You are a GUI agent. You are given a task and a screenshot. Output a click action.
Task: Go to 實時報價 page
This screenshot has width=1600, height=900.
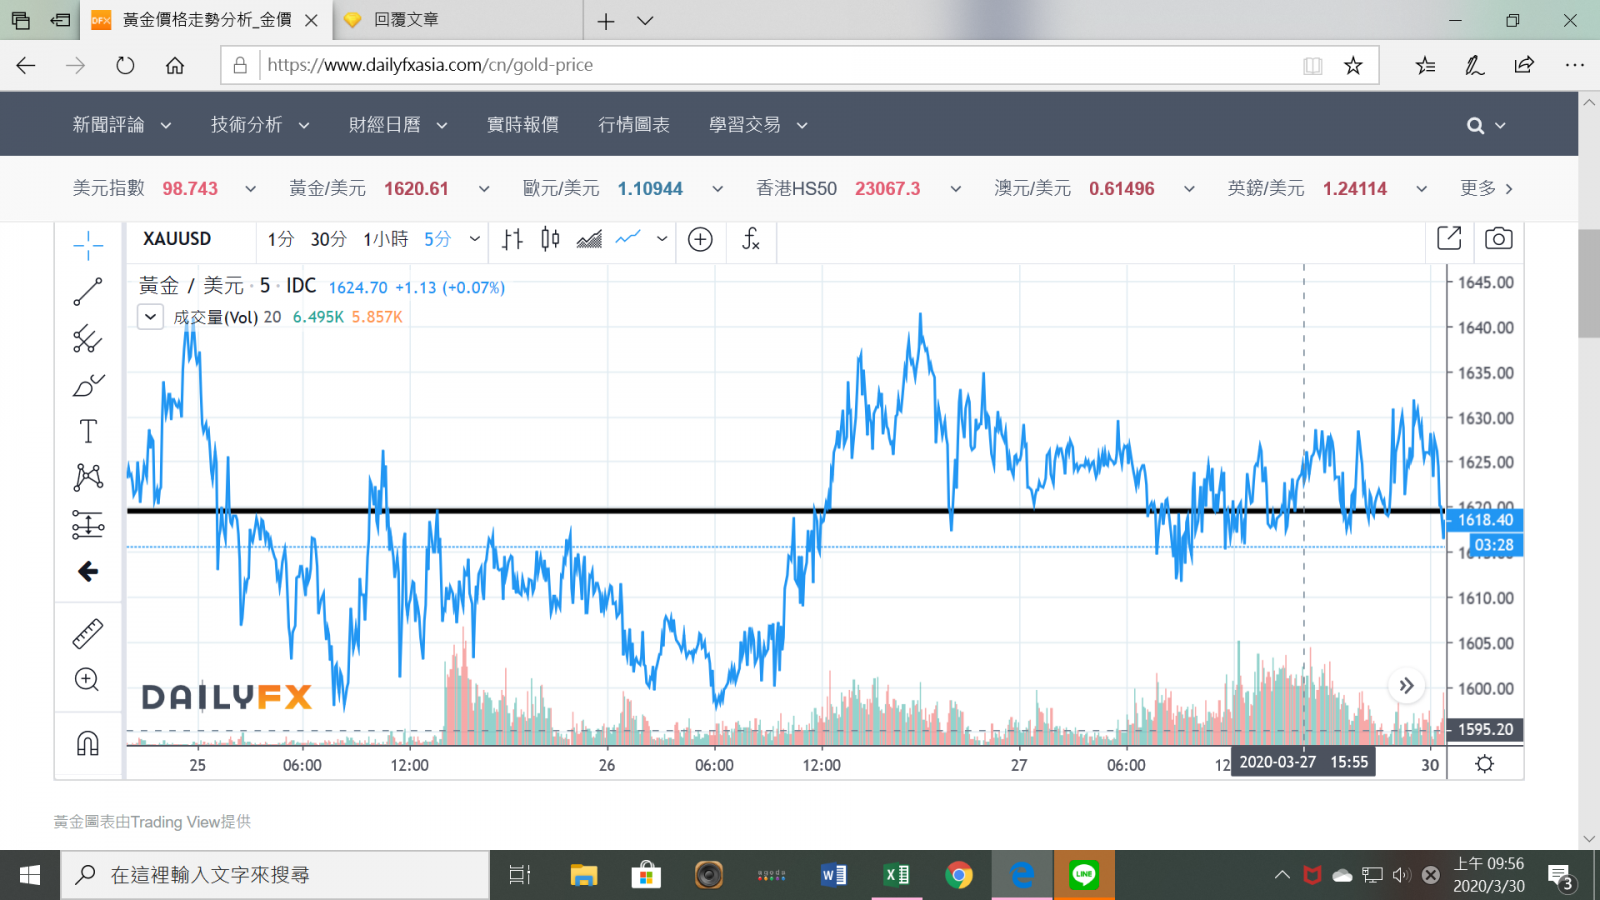pos(522,125)
